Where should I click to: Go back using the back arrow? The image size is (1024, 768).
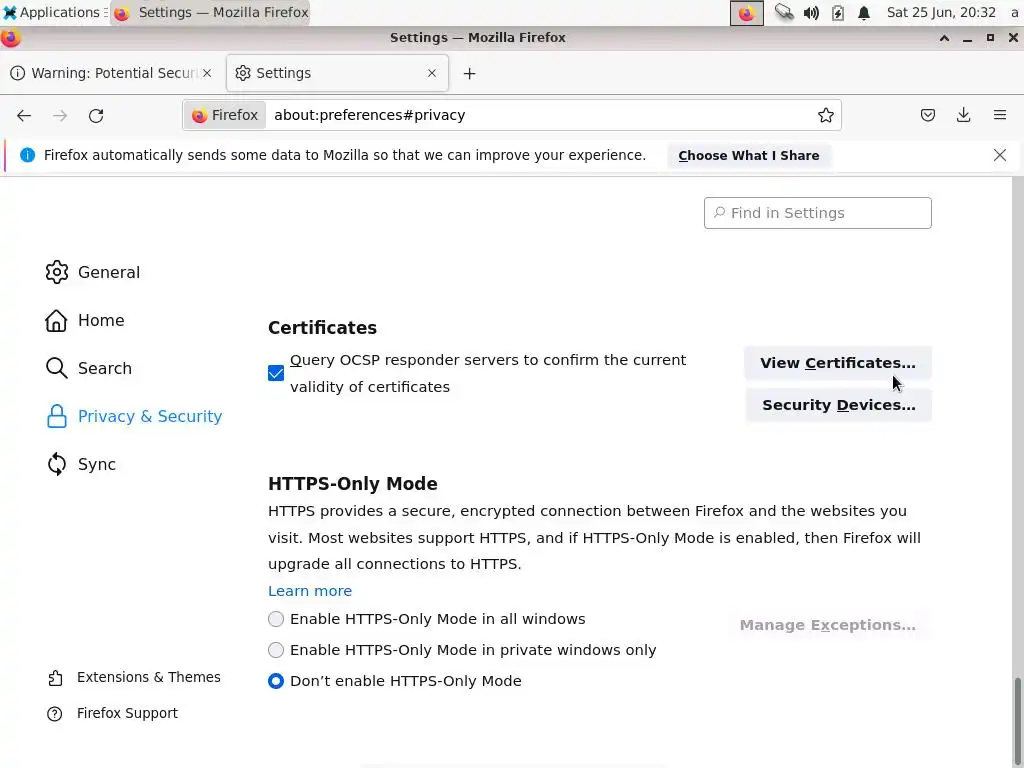click(x=24, y=115)
